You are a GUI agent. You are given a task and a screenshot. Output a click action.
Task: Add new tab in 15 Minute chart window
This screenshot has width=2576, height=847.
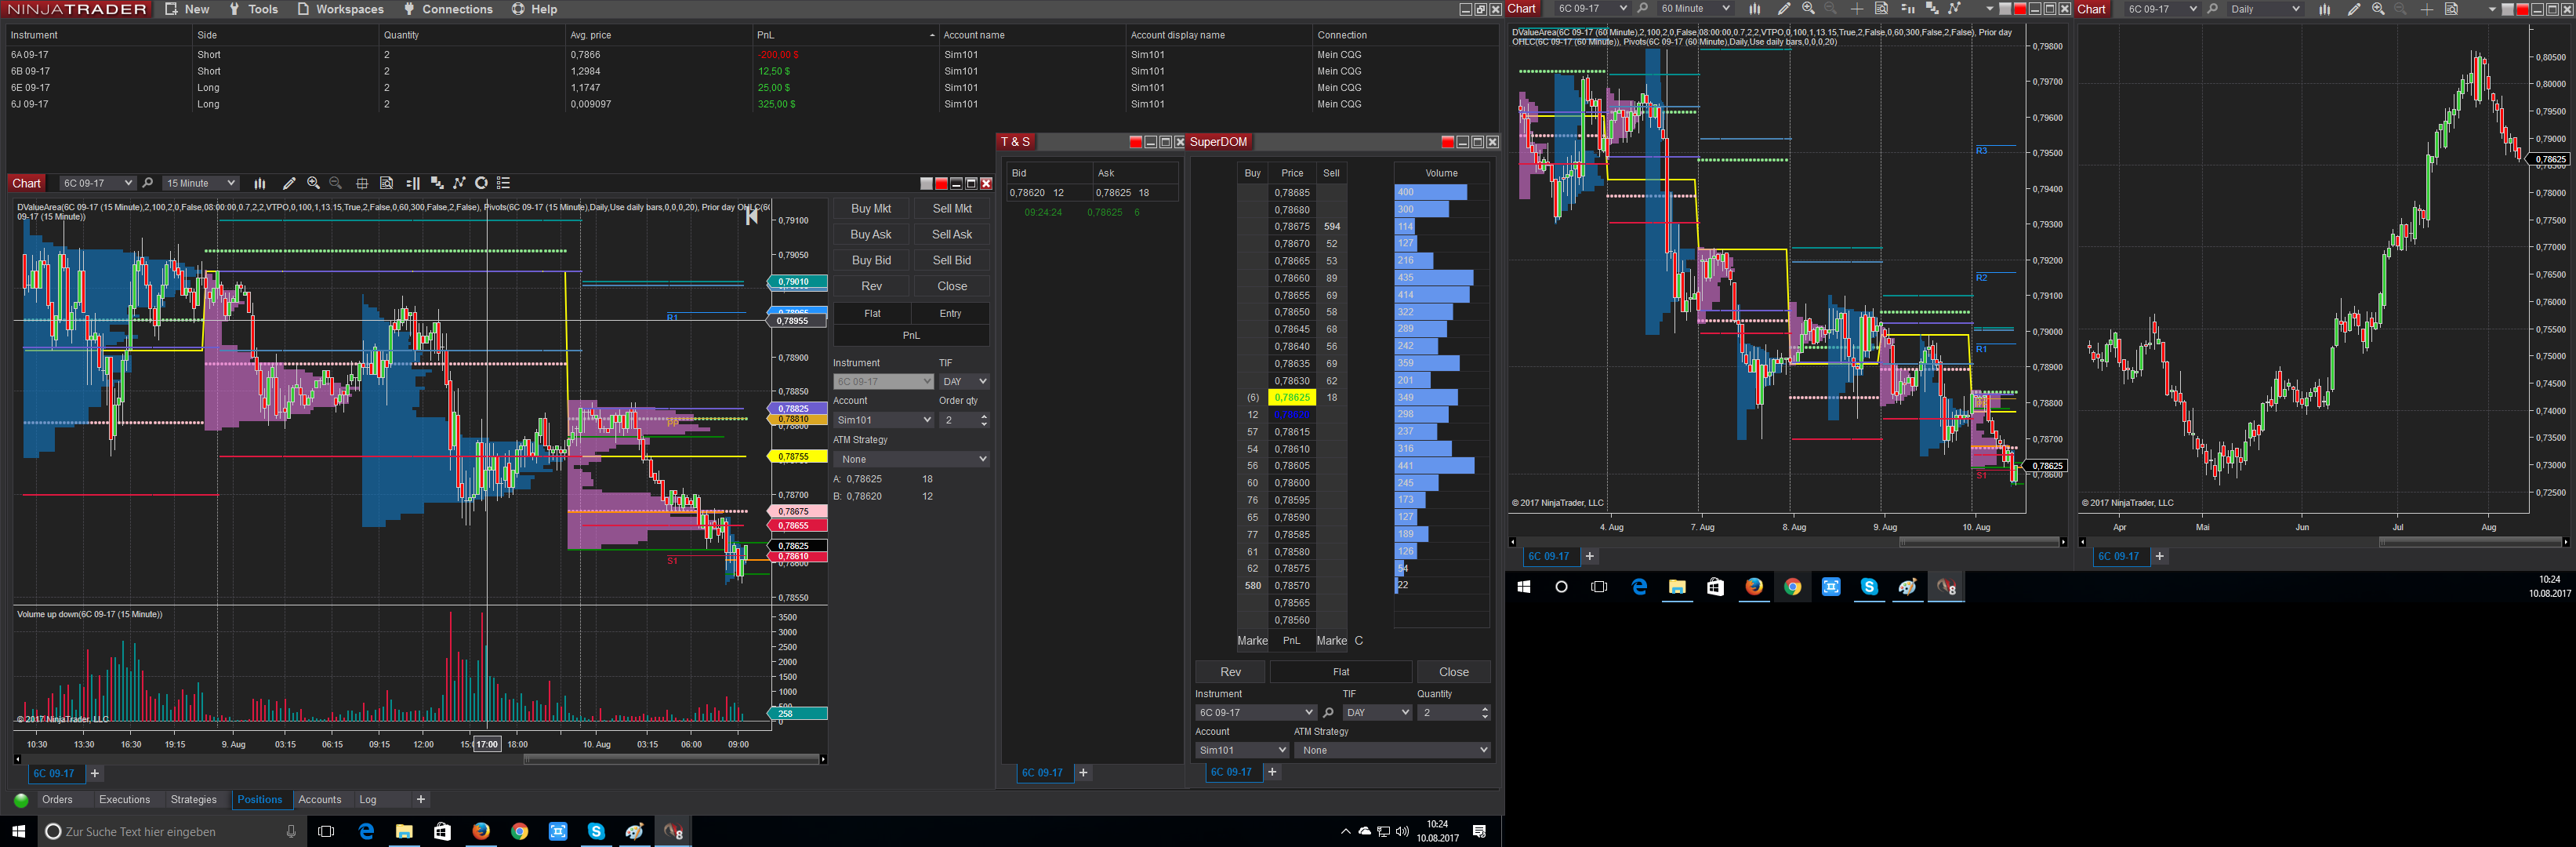[x=95, y=773]
